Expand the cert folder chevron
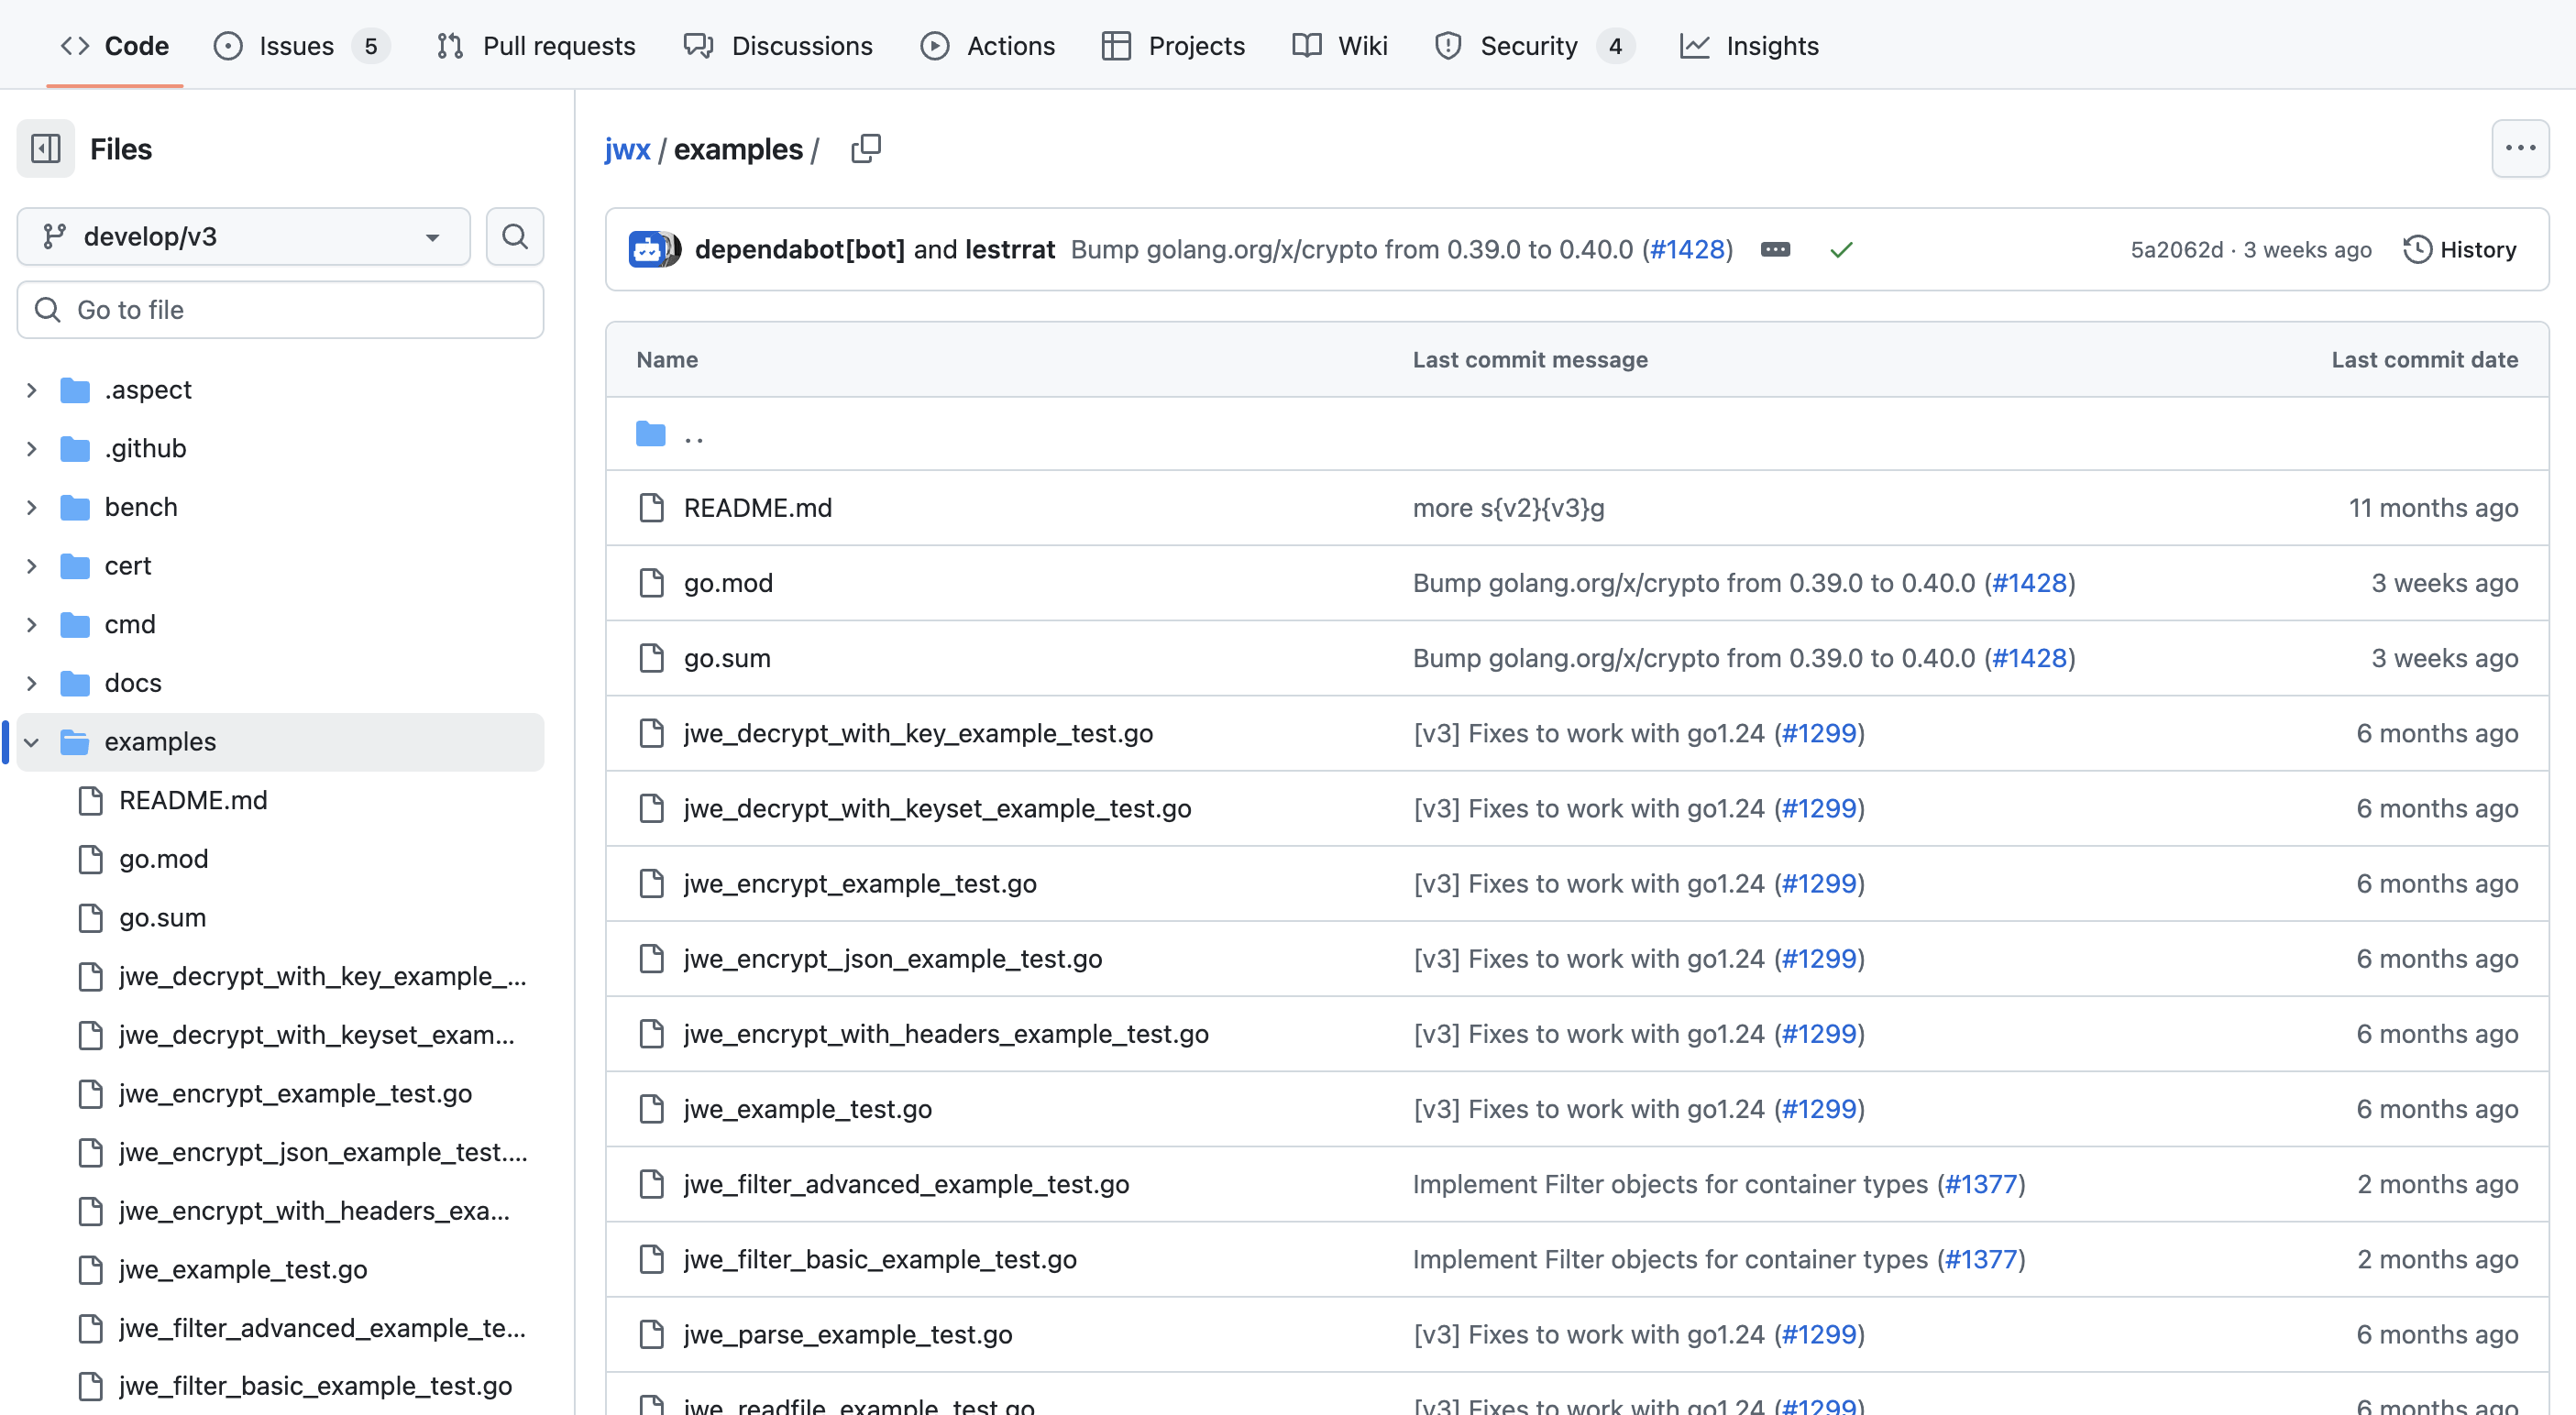This screenshot has height=1415, width=2576. point(31,566)
